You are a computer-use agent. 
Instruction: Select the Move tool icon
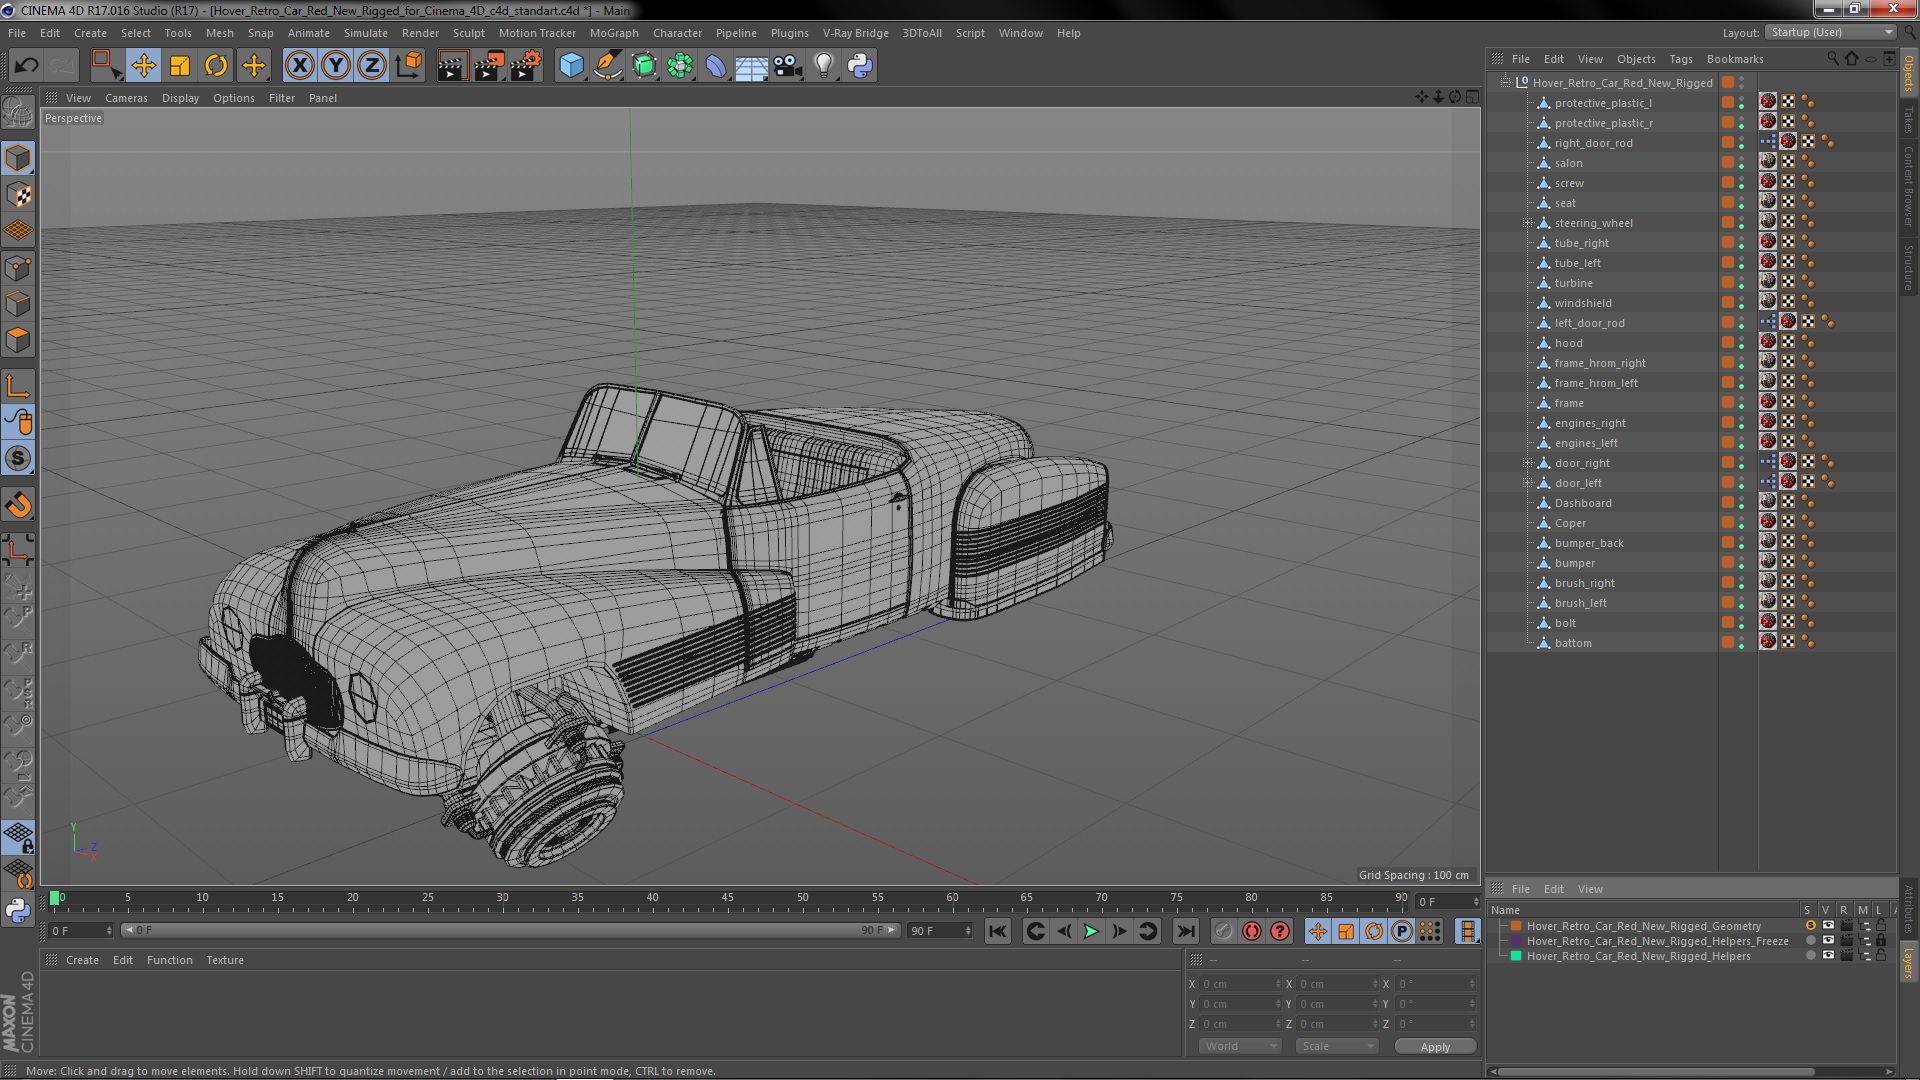(x=143, y=66)
